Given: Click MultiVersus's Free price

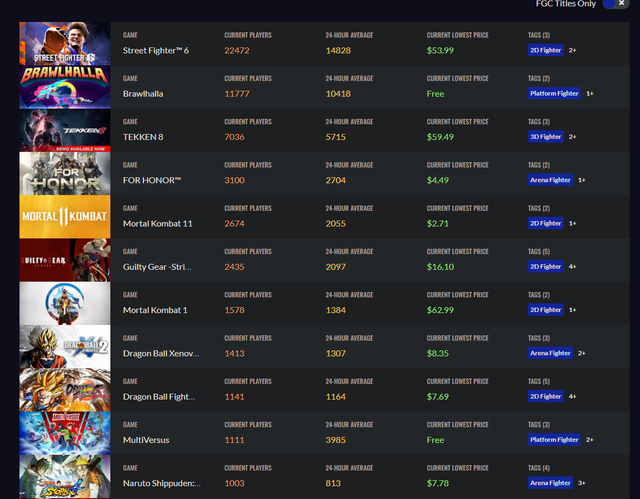Looking at the screenshot, I should tap(435, 440).
